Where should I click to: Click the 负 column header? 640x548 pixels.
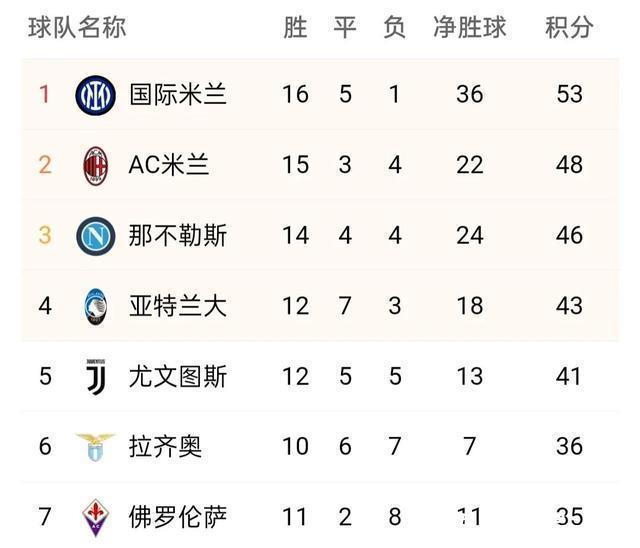394,27
